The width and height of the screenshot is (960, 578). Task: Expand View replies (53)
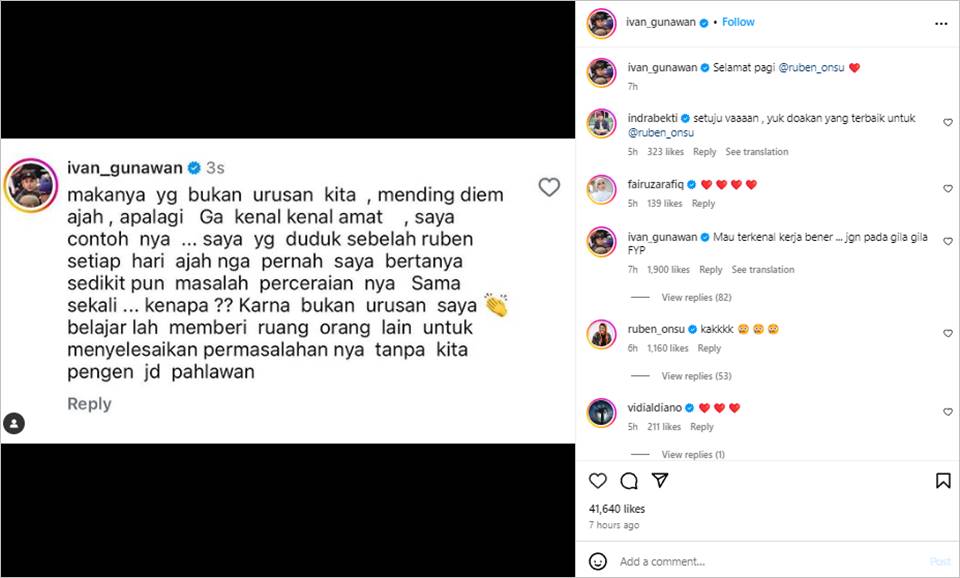click(x=696, y=376)
